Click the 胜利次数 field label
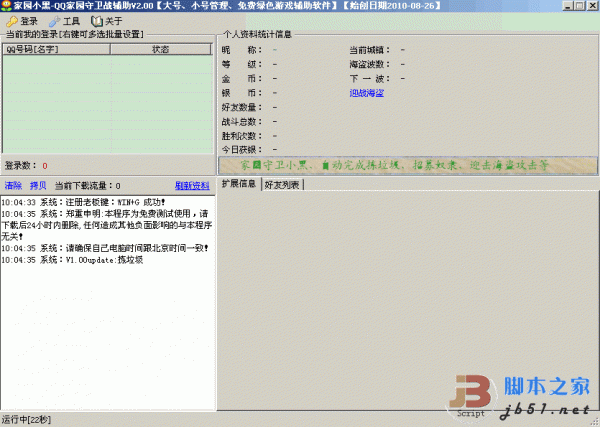 (x=242, y=136)
